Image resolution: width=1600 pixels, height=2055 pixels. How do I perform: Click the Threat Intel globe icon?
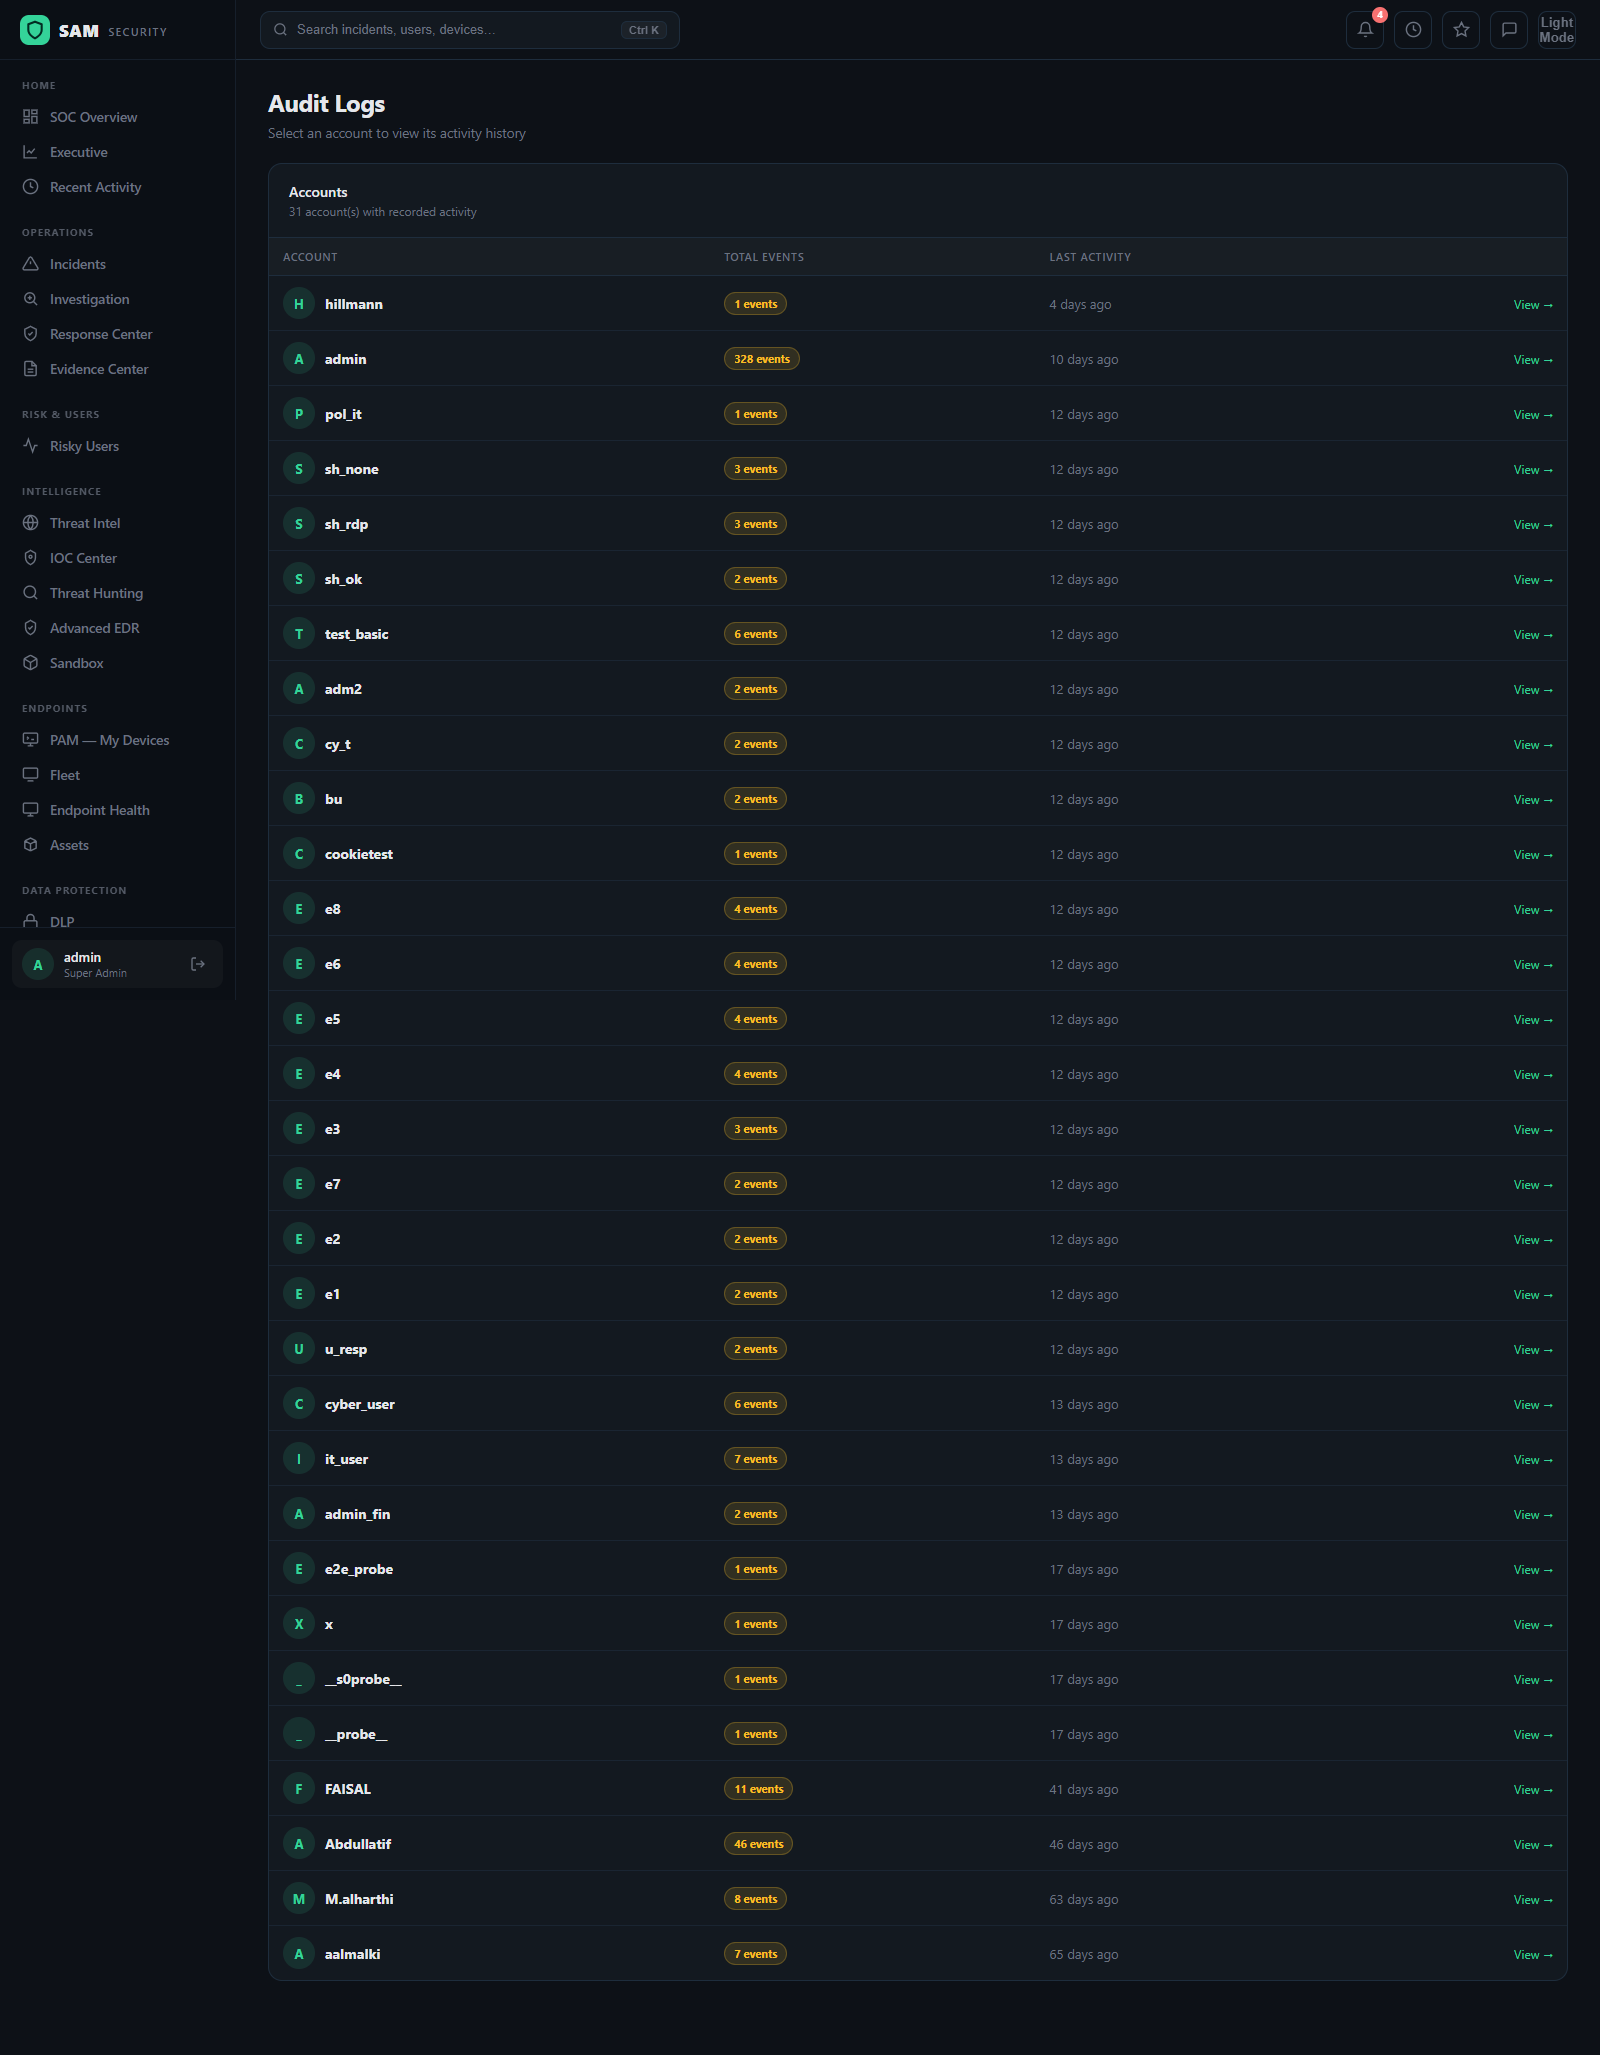click(x=31, y=523)
